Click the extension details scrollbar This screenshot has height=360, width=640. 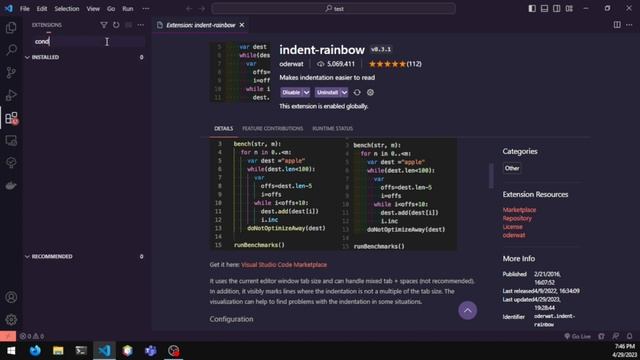coord(491,176)
